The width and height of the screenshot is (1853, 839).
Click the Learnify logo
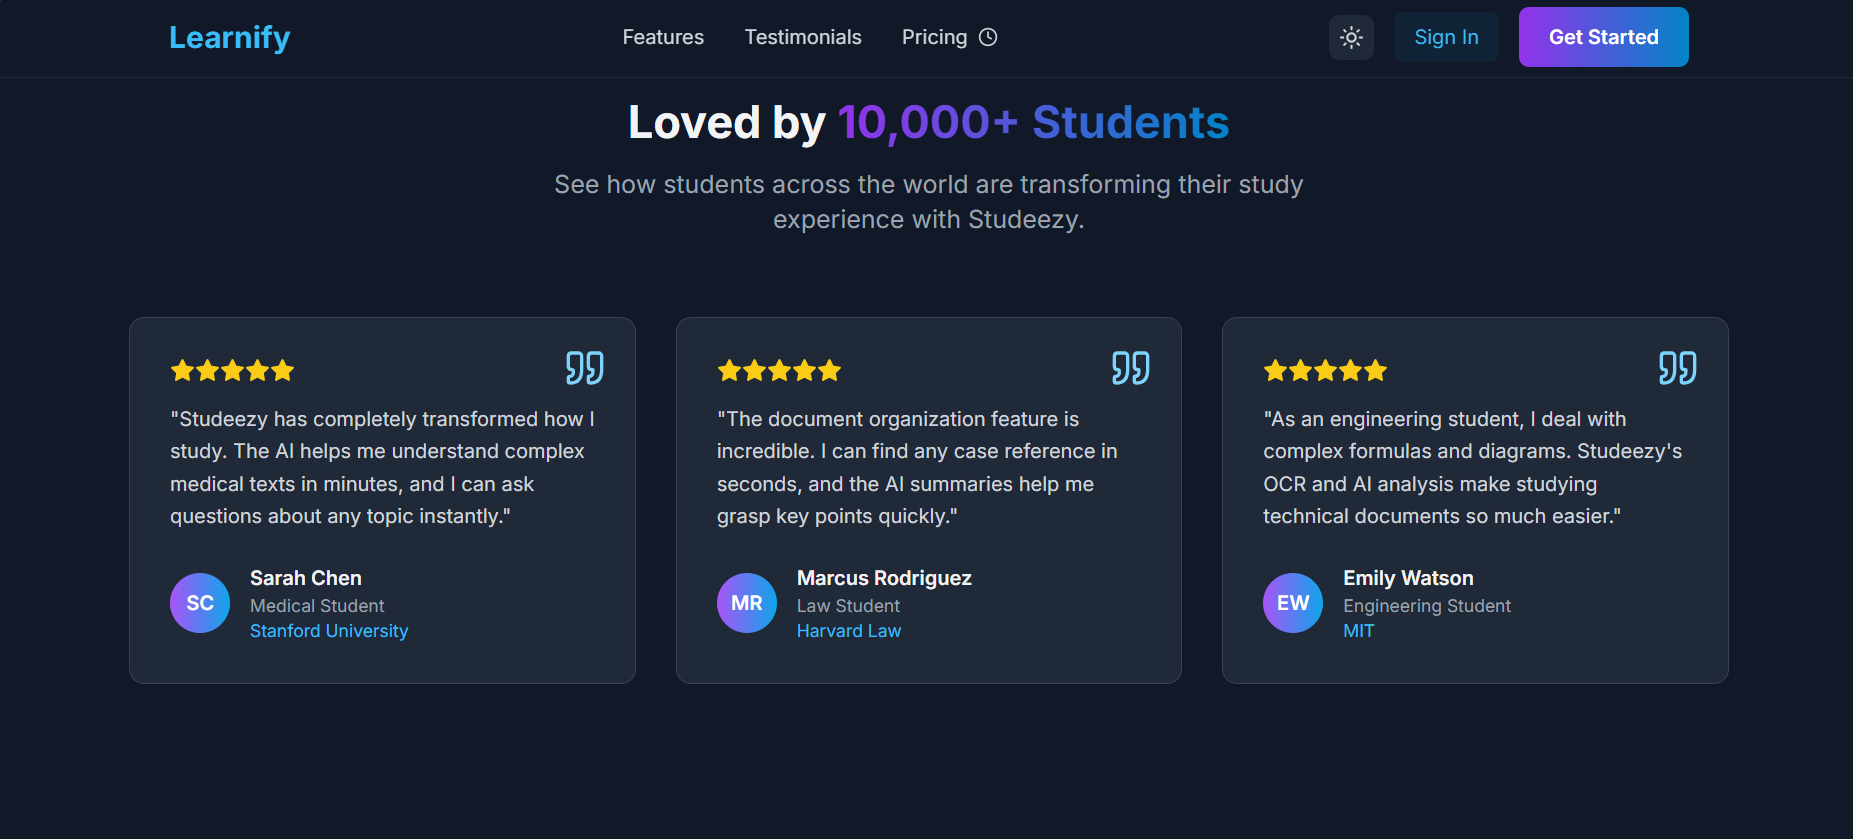229,37
